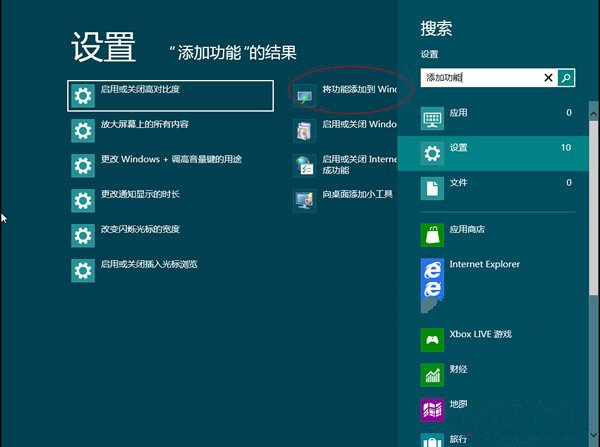Choose 应用商店 label in app list

click(467, 229)
